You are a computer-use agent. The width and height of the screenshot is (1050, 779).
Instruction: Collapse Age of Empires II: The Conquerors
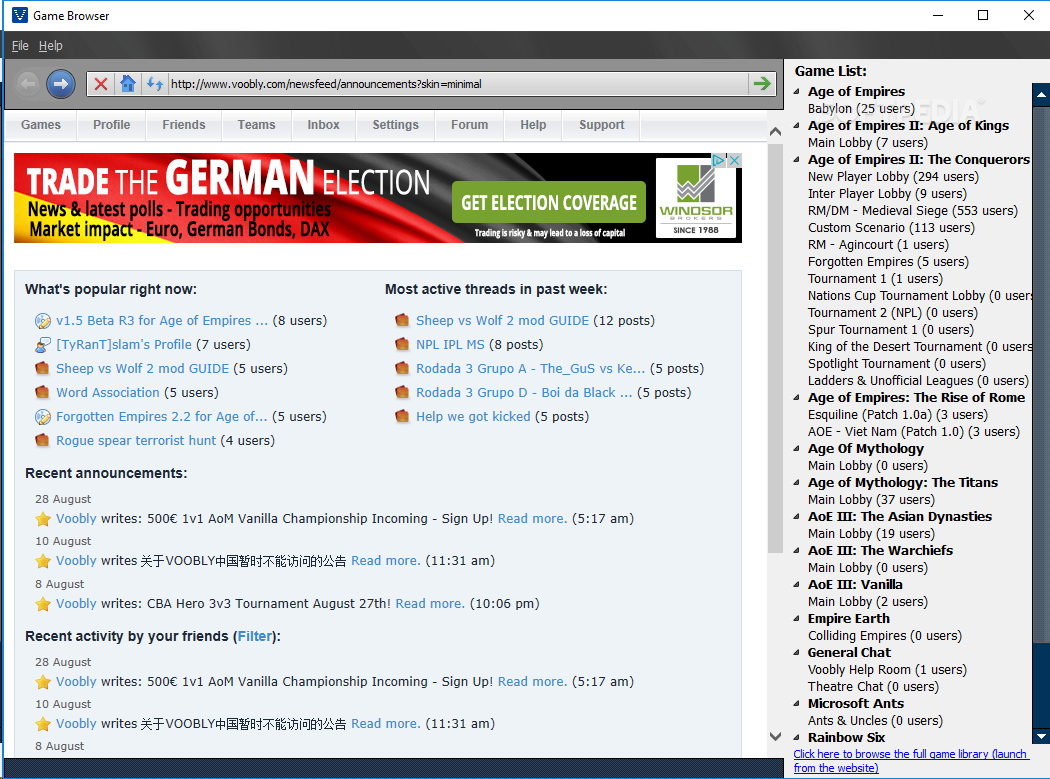797,160
